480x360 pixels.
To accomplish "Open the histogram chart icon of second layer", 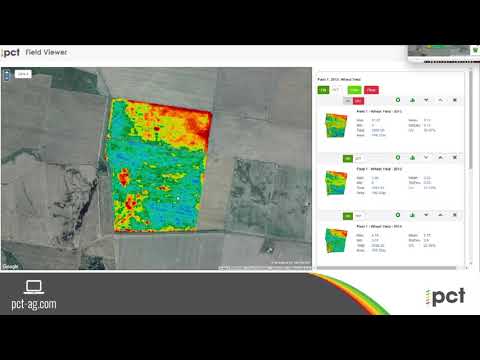I will [x=412, y=157].
